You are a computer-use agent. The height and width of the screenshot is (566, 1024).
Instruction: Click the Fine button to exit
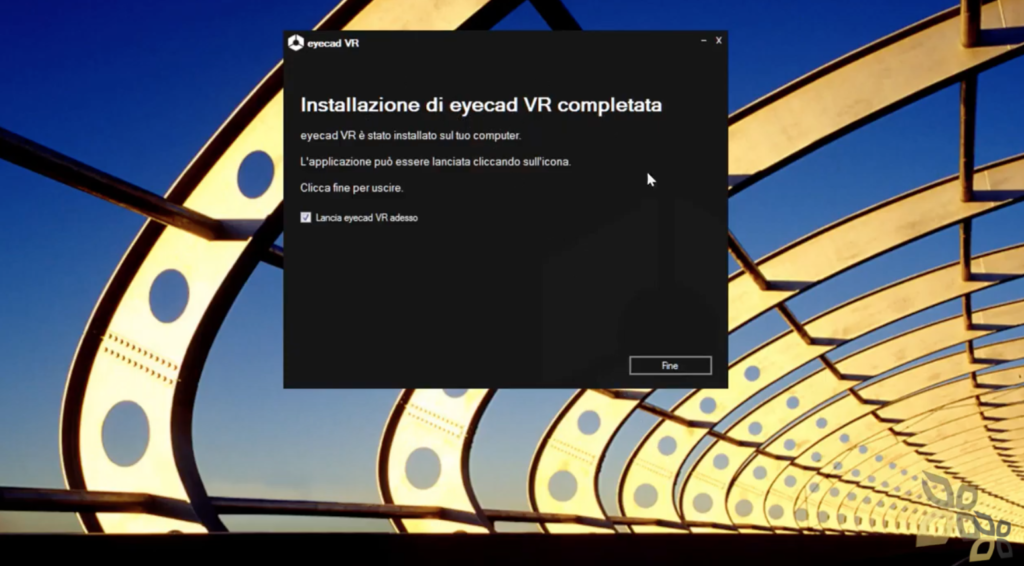tap(670, 366)
